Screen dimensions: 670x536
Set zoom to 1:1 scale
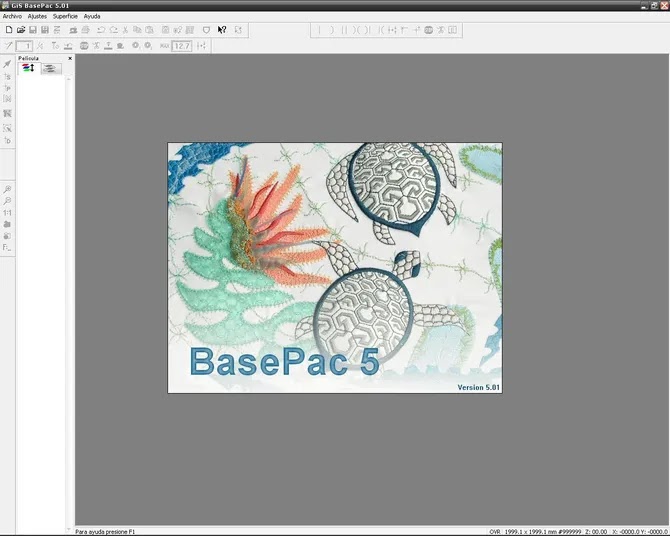7,212
